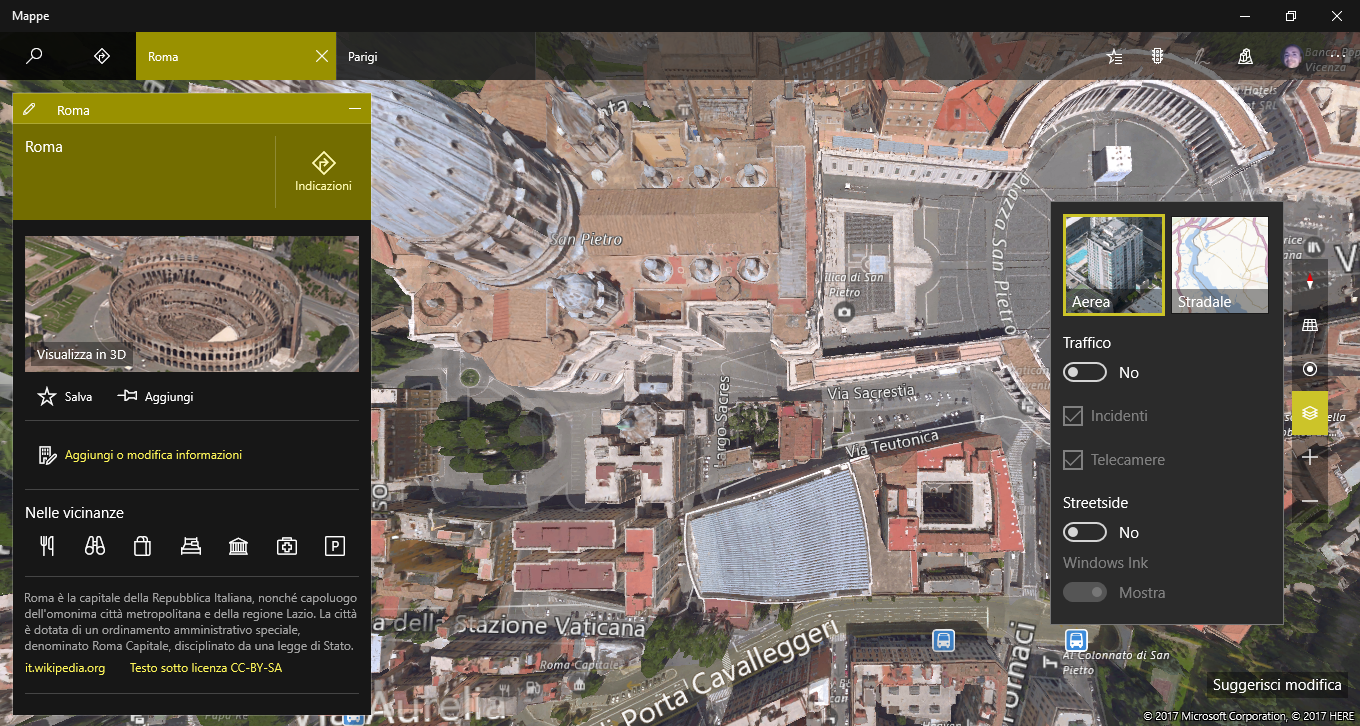1360x726 pixels.
Task: Show my location with the target icon
Action: 1310,369
